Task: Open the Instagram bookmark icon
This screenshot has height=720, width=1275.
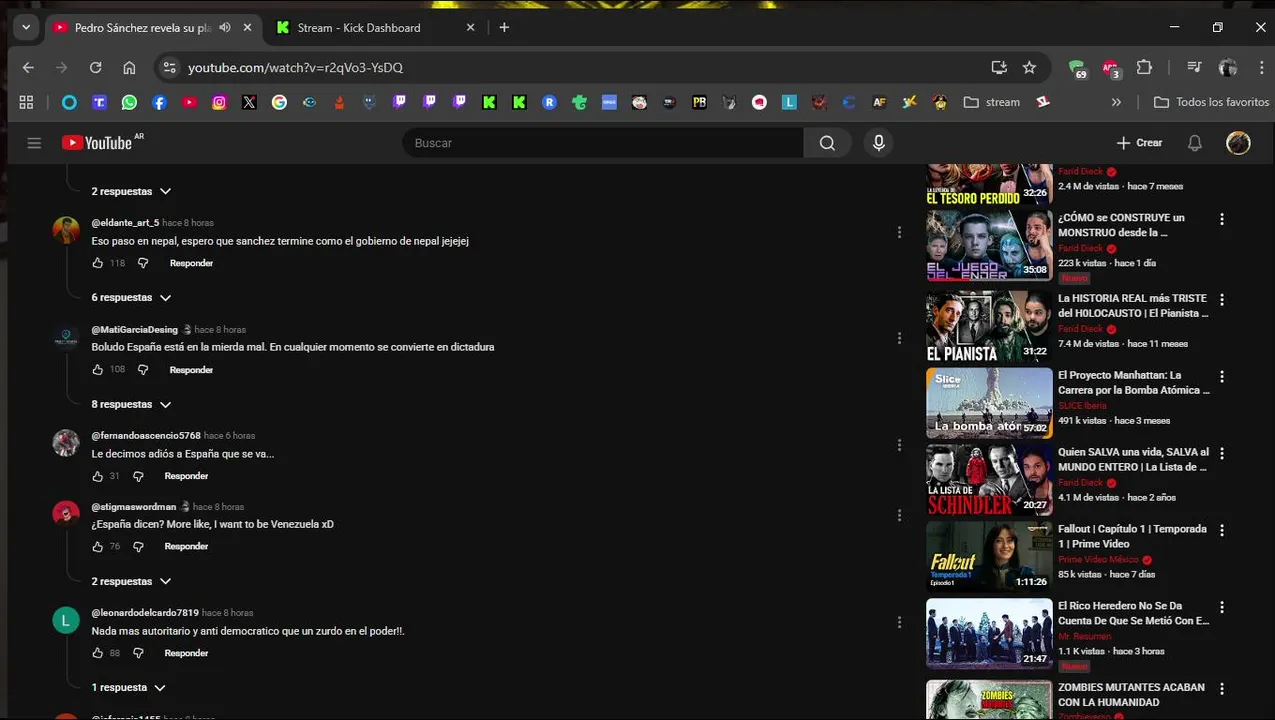Action: pyautogui.click(x=219, y=102)
